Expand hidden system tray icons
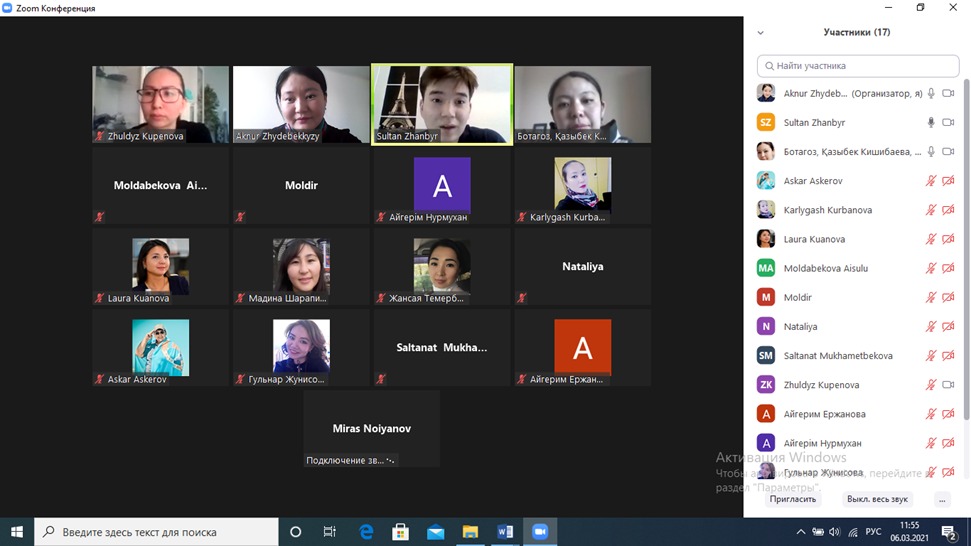This screenshot has height=546, width=971. point(800,532)
